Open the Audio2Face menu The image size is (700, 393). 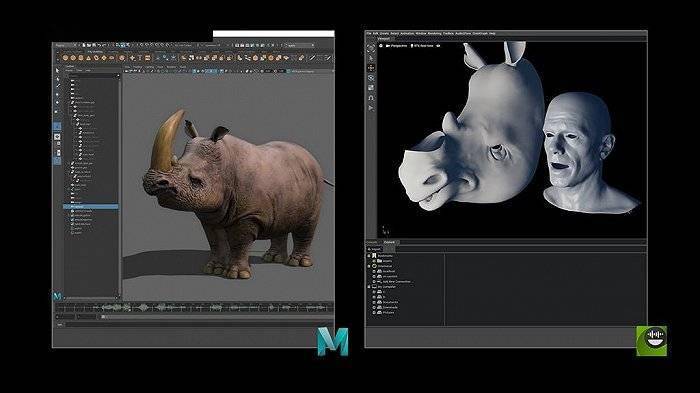(463, 33)
